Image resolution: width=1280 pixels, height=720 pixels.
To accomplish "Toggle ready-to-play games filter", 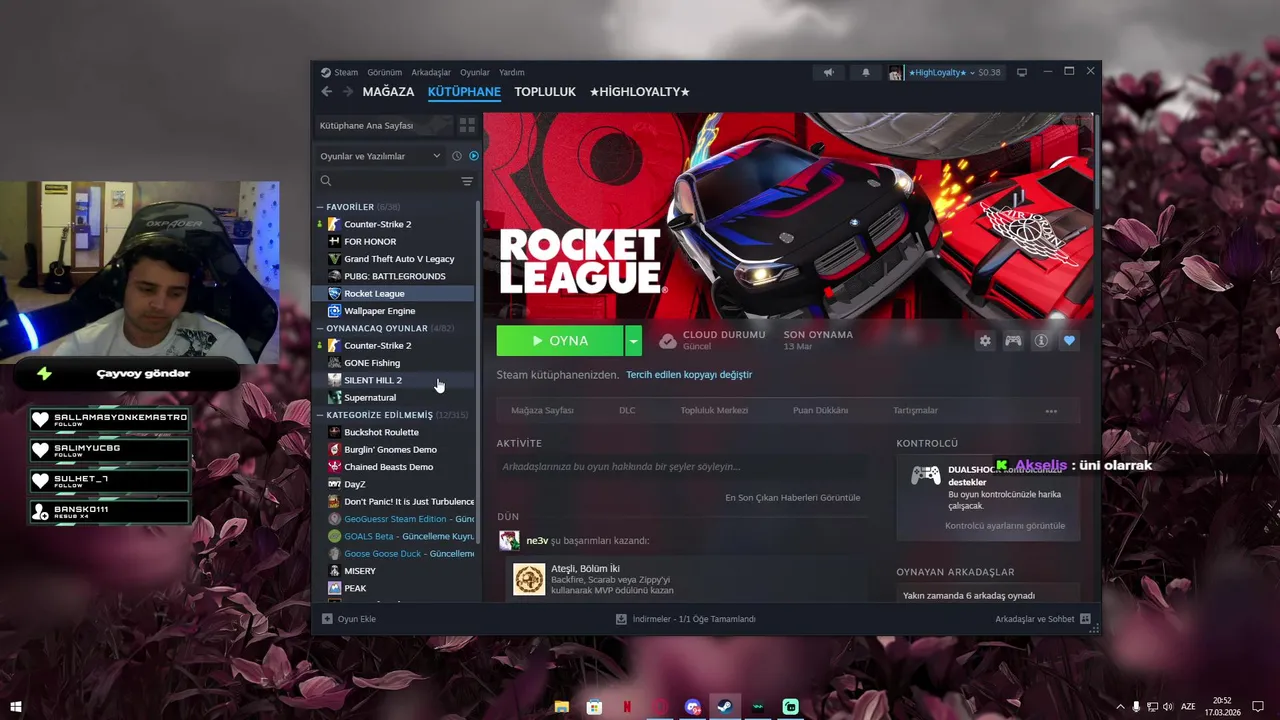I will click(x=474, y=156).
